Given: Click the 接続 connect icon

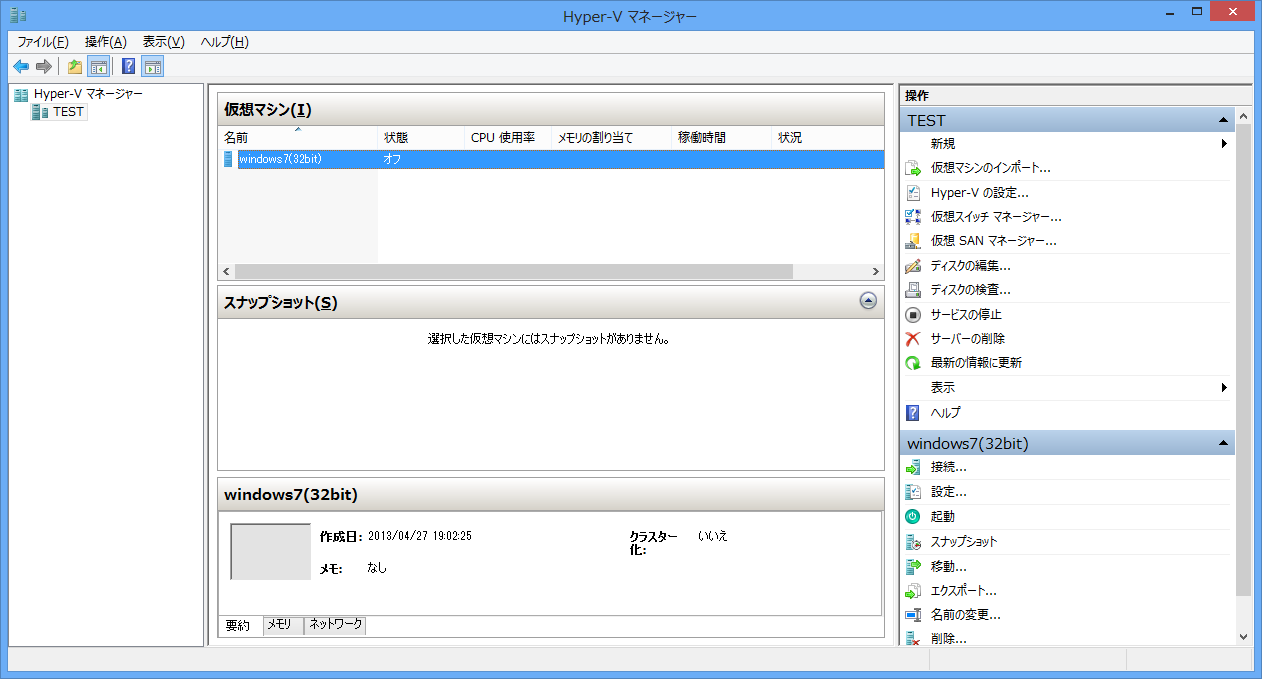Looking at the screenshot, I should pos(912,467).
